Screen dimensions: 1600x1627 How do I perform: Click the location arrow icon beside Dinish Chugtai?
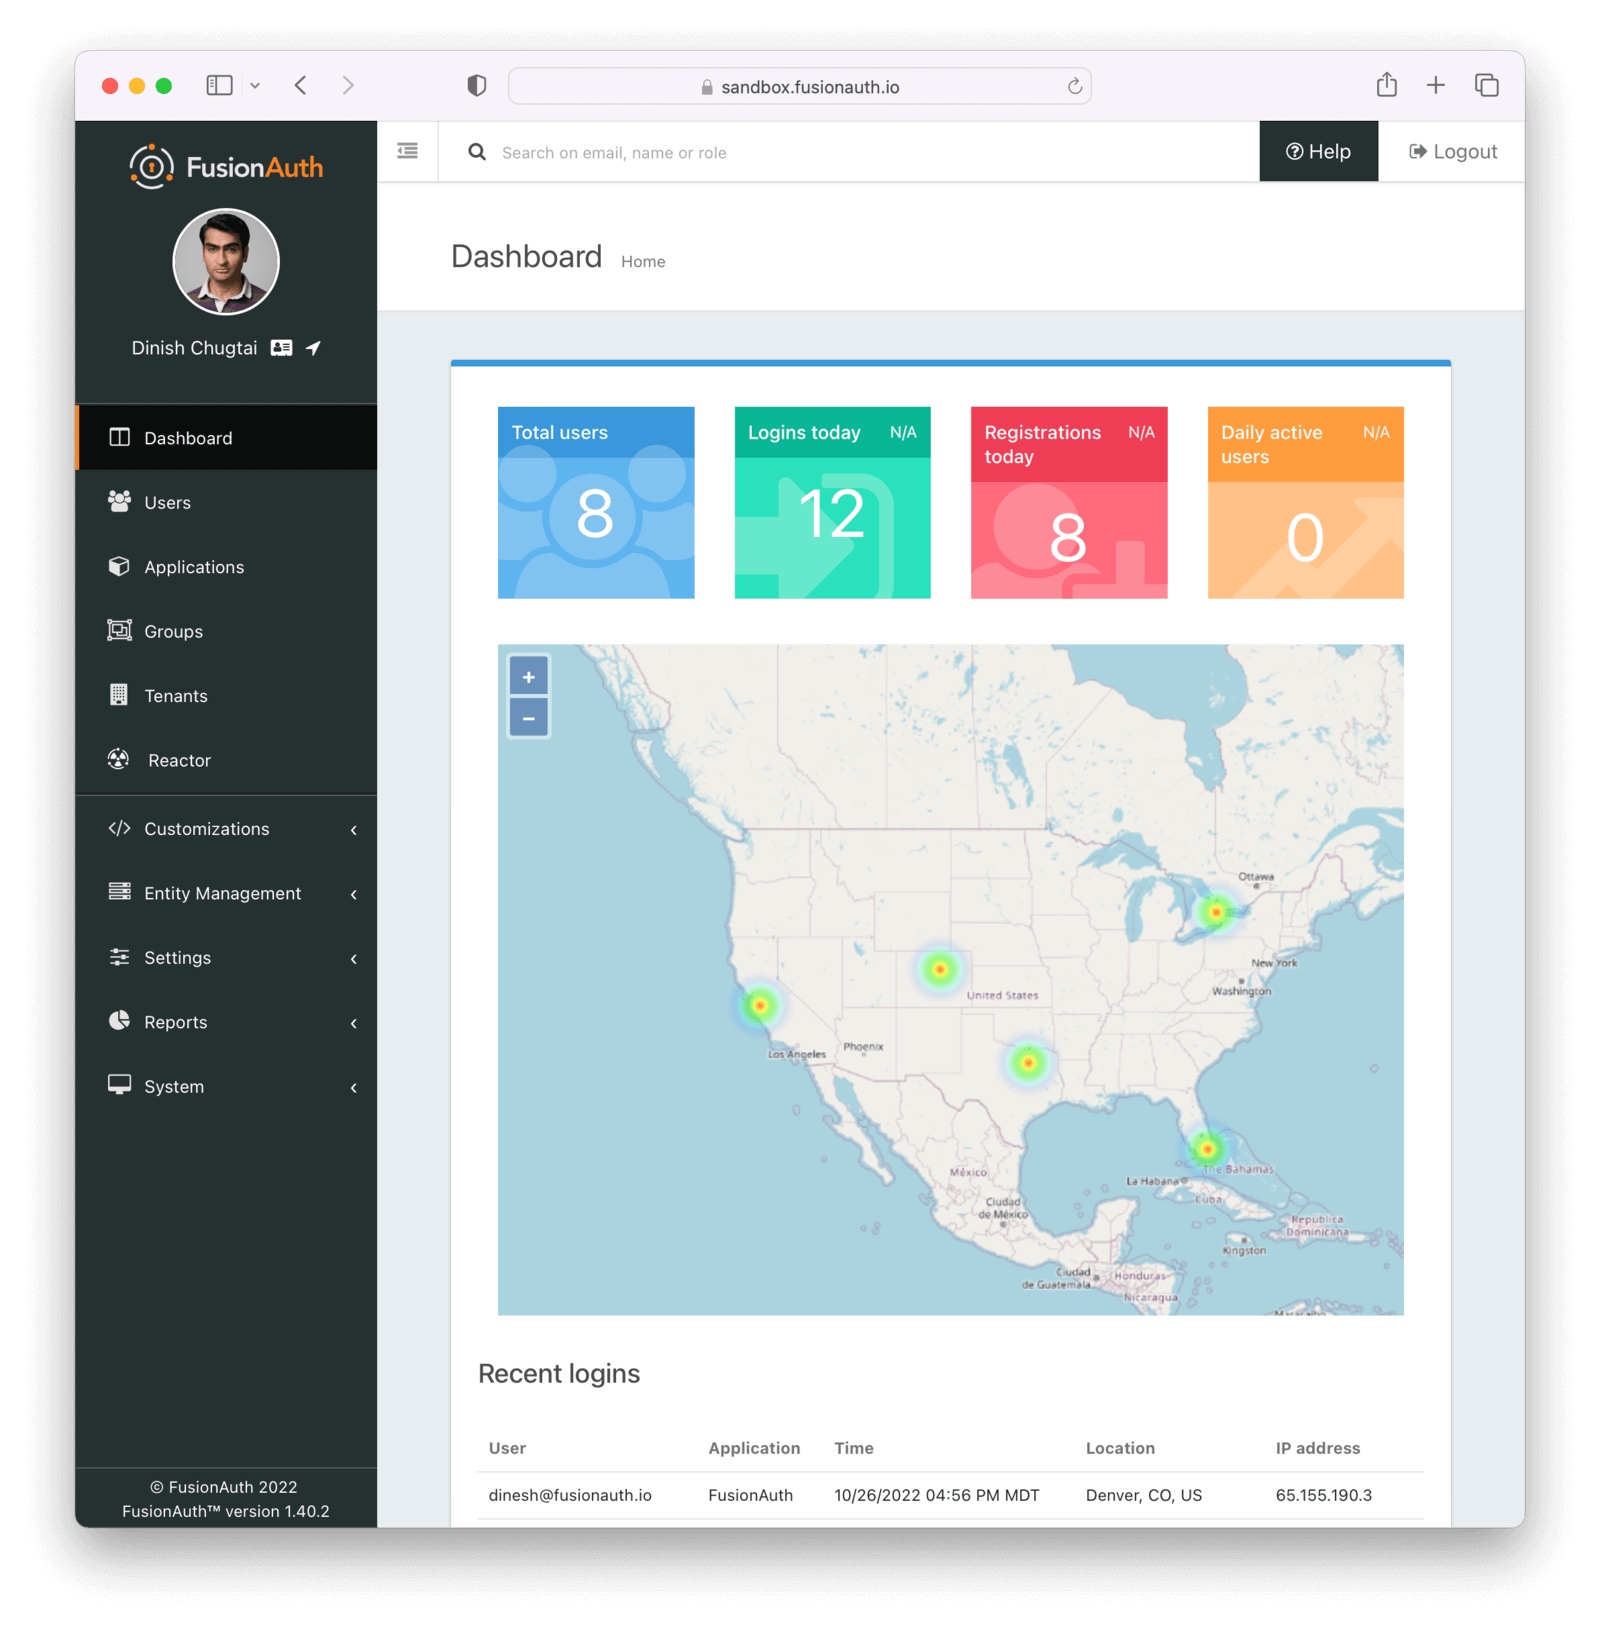point(313,348)
